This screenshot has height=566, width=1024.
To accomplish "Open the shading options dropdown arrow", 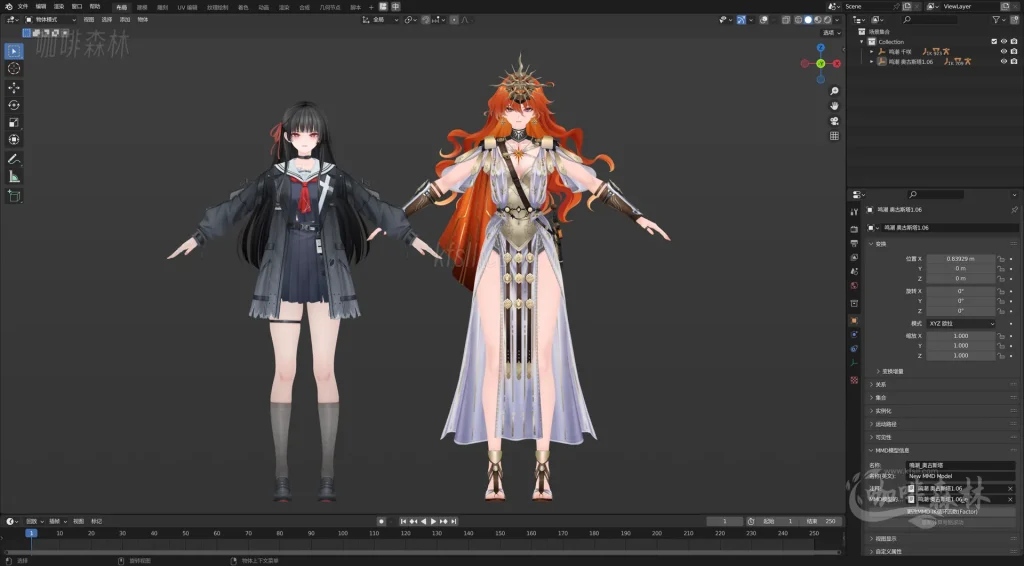I will [837, 20].
